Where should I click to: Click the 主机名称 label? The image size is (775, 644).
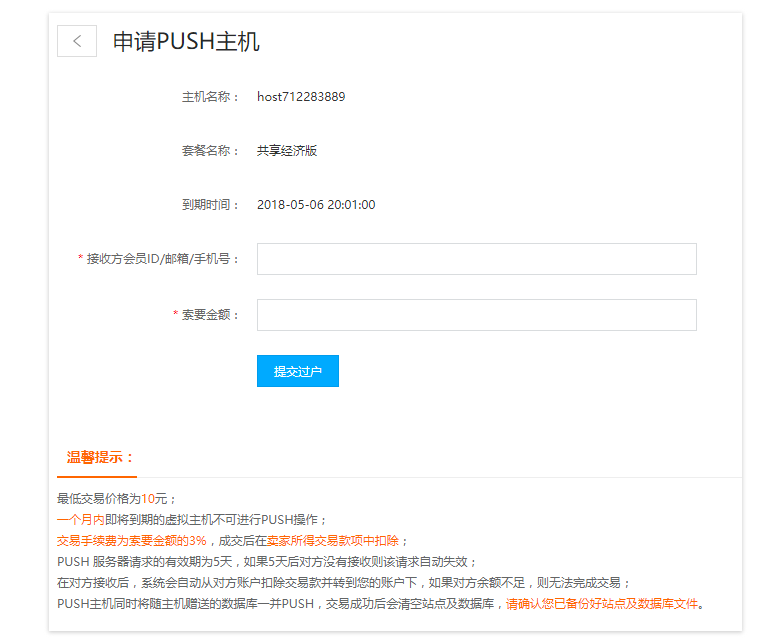210,97
